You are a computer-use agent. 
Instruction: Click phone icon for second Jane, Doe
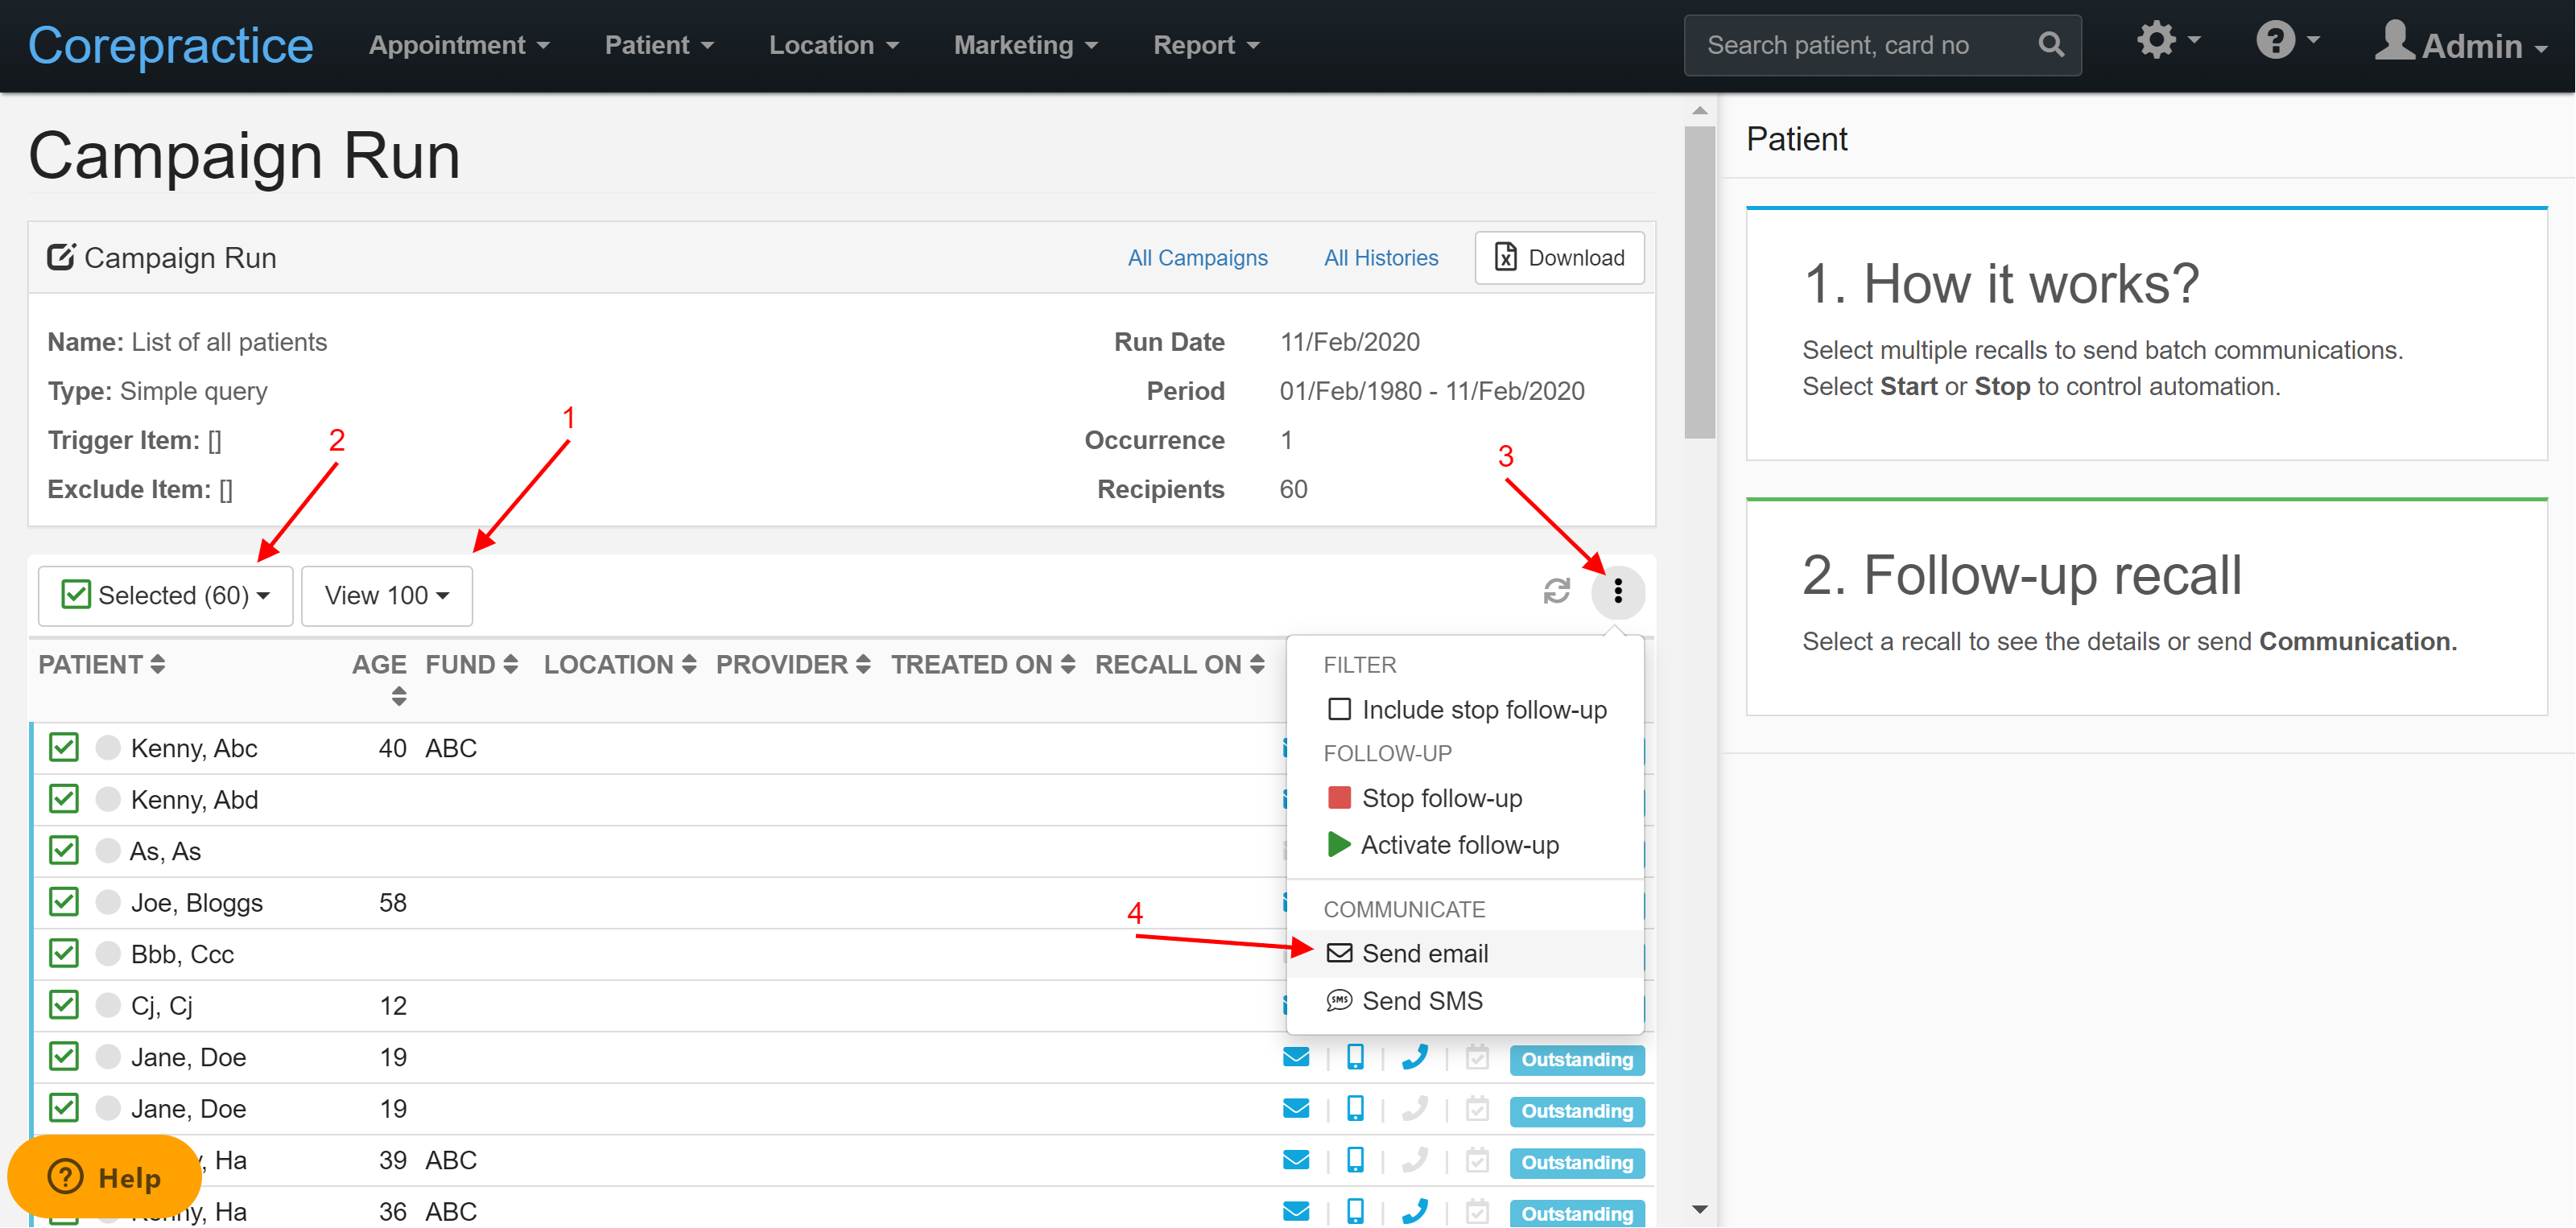click(1415, 1109)
